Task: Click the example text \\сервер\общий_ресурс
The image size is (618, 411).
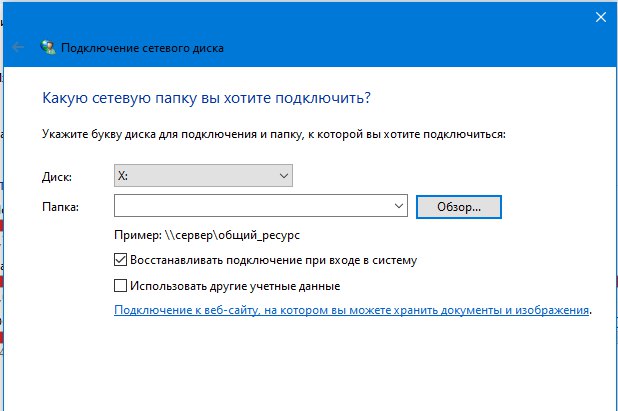Action: pos(233,235)
